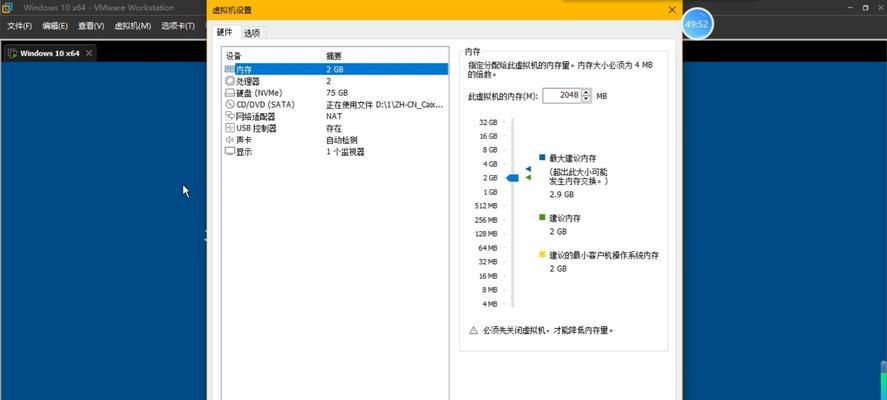Increase memory with the spinner up arrow
Image resolution: width=887 pixels, height=400 pixels.
click(586, 92)
